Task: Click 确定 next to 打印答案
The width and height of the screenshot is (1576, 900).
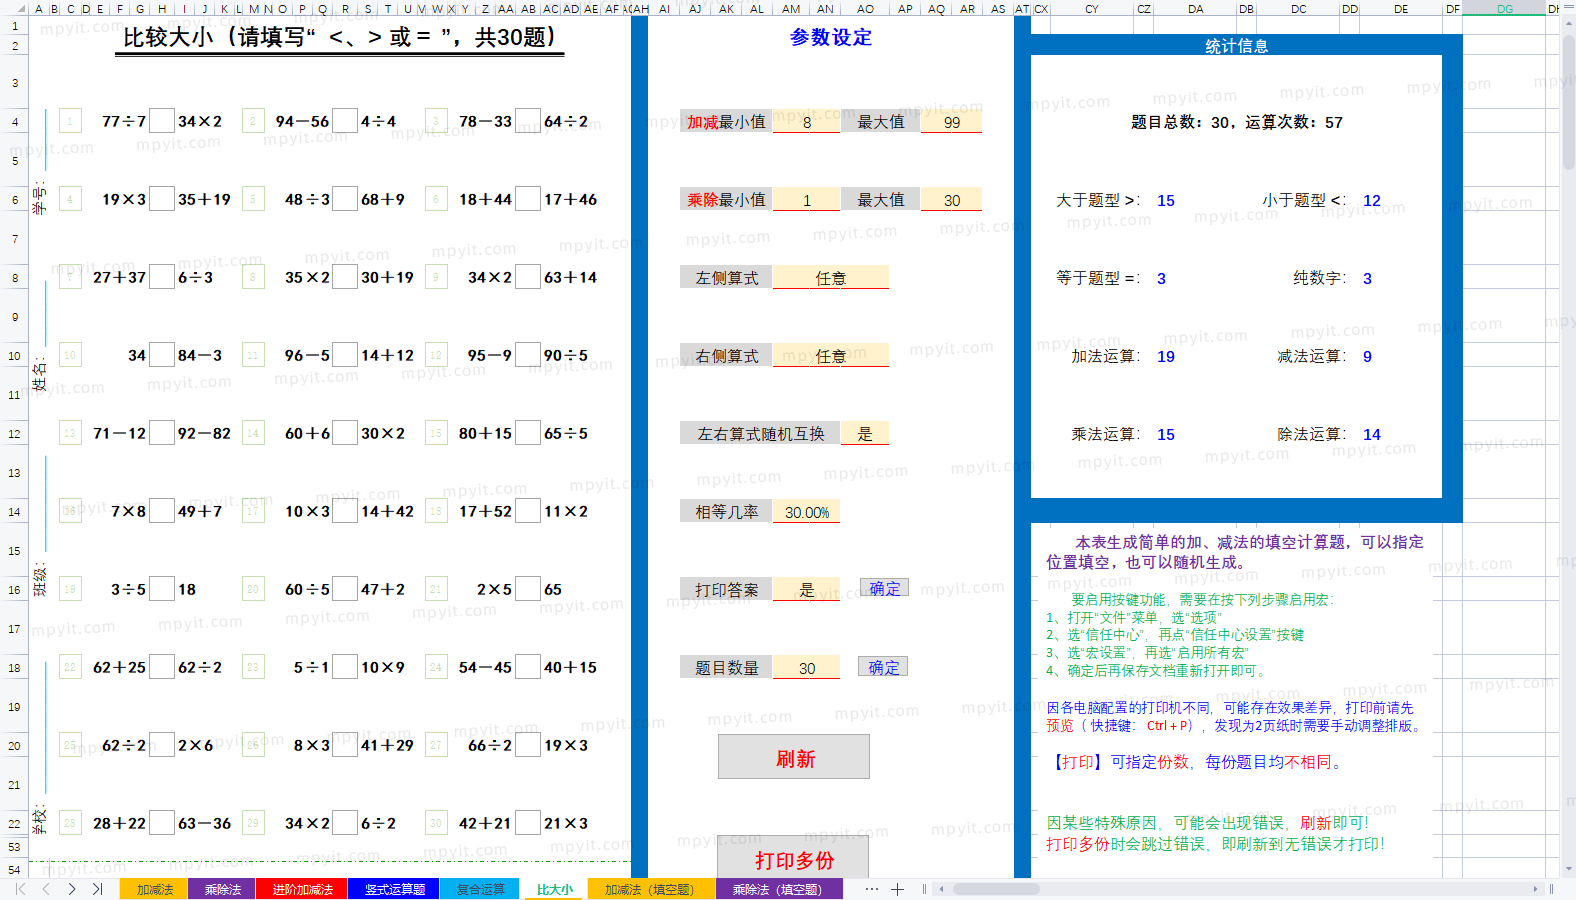Action: 884,588
